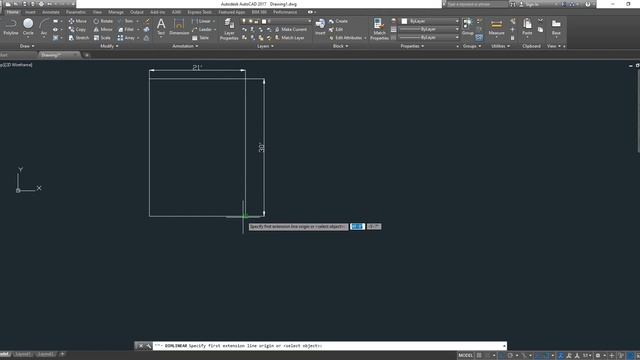Close the command line with X
640x360 pixels.
tap(141, 346)
